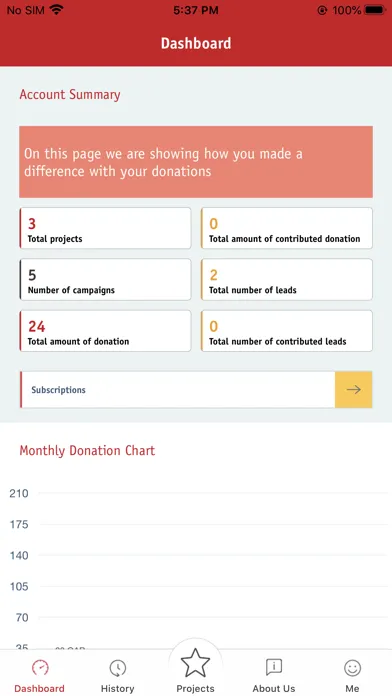392x696 pixels.
Task: Tap the Me smiley face icon
Action: (x=352, y=668)
